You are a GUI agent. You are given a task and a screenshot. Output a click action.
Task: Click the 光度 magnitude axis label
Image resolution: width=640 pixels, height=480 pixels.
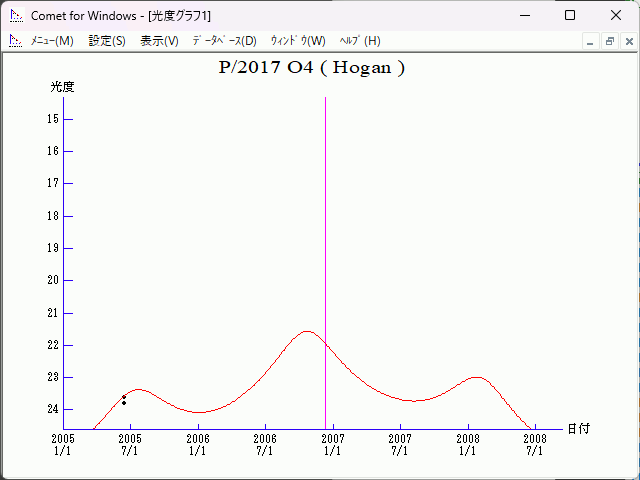point(62,87)
